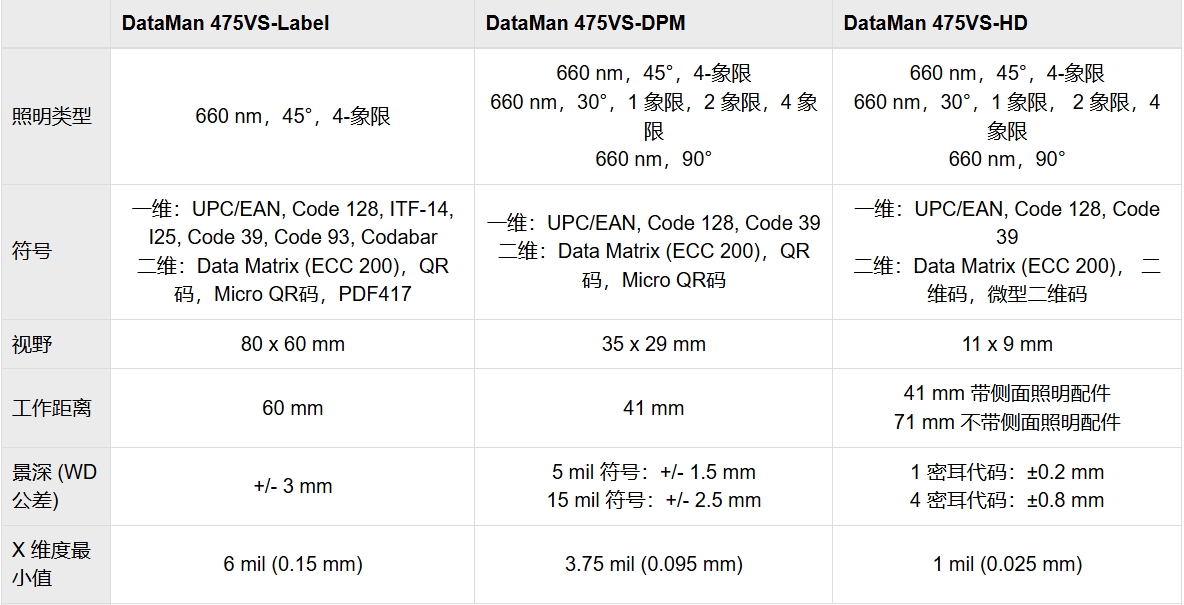Click the DataMan 475VS-Label column header
Image resolution: width=1184 pixels, height=605 pixels.
225,23
